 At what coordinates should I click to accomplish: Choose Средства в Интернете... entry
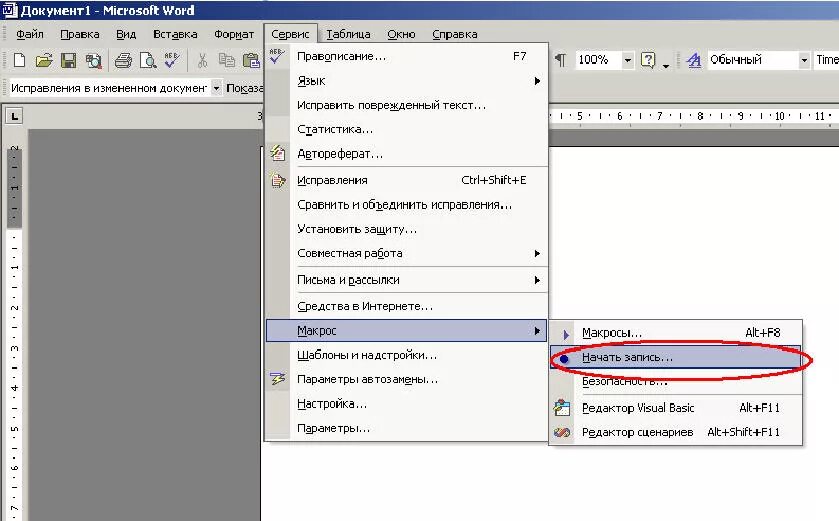407,307
